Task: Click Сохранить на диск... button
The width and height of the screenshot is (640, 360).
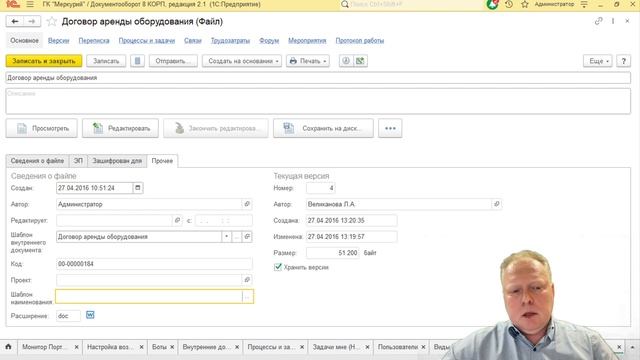Action: click(x=323, y=128)
